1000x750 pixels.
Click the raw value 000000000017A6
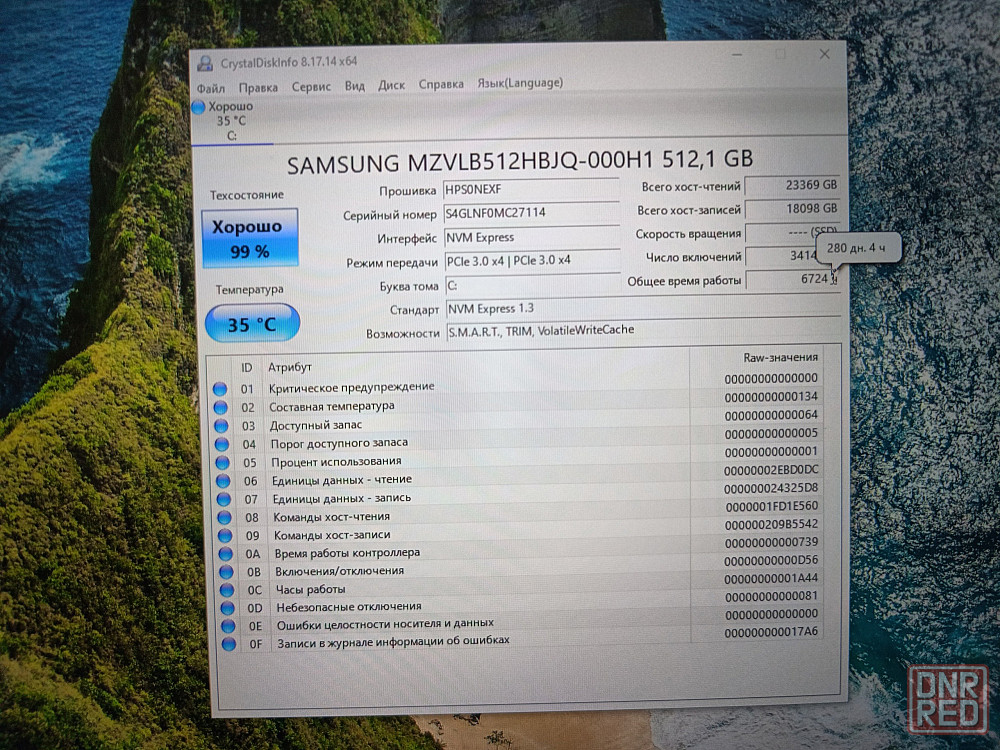[771, 633]
